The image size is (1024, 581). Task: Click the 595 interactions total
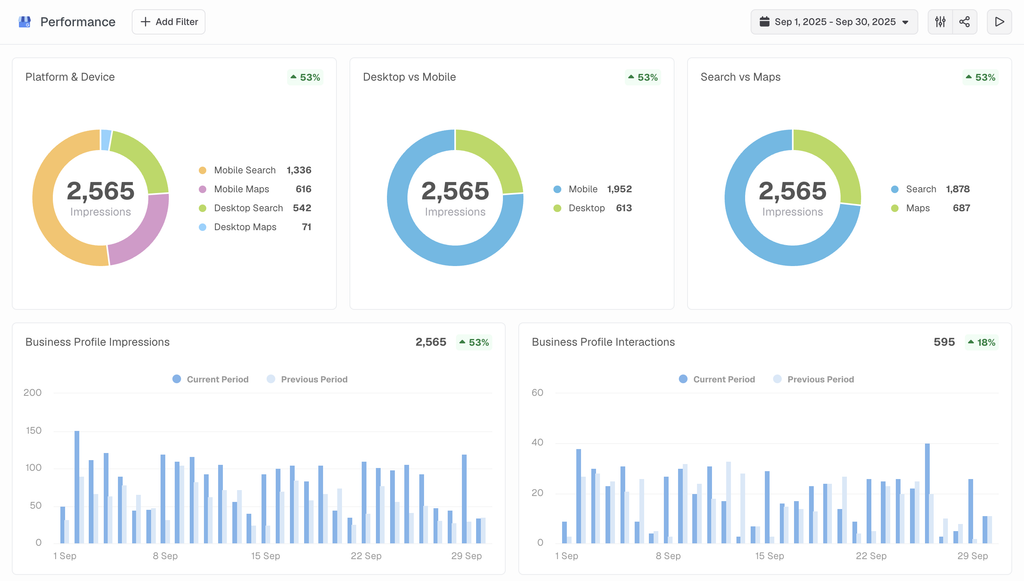pyautogui.click(x=944, y=342)
